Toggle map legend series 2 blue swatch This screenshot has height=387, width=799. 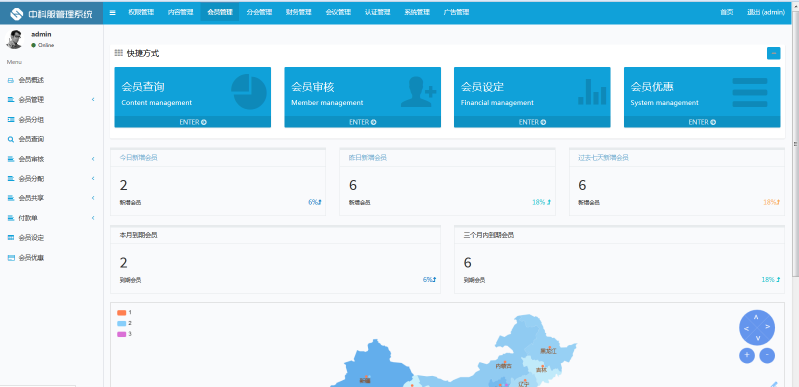tap(122, 323)
